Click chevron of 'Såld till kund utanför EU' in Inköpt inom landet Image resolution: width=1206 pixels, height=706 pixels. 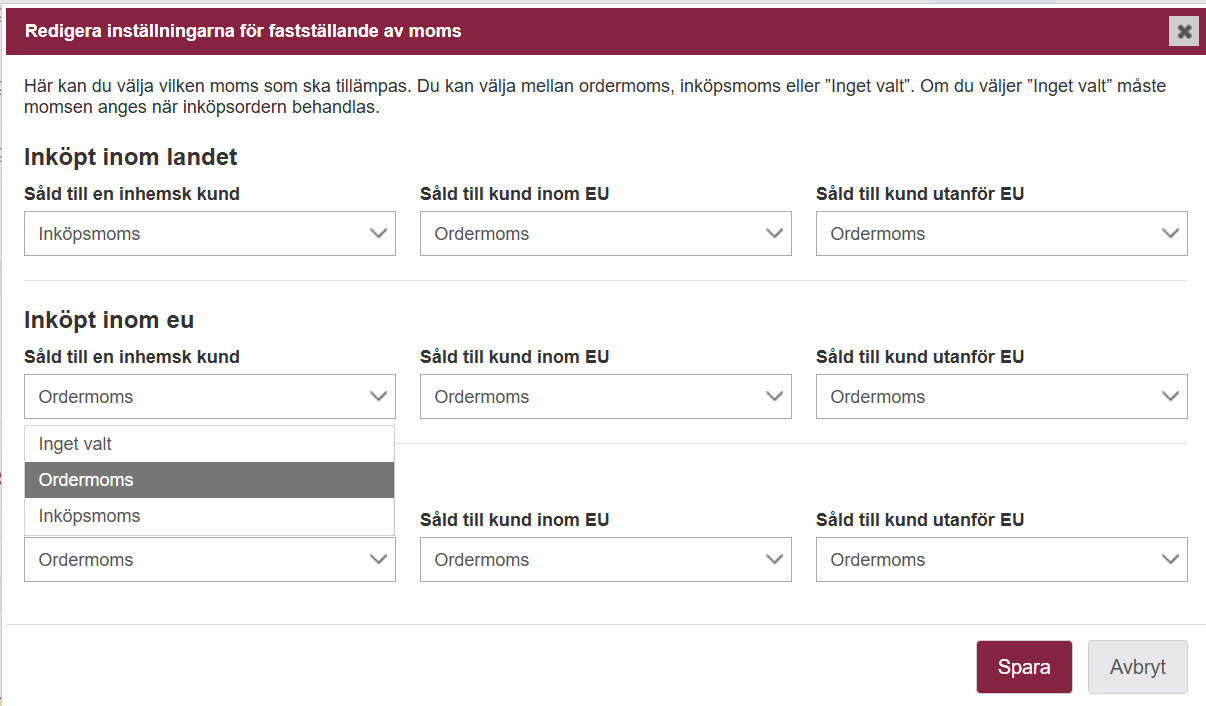(x=1170, y=234)
